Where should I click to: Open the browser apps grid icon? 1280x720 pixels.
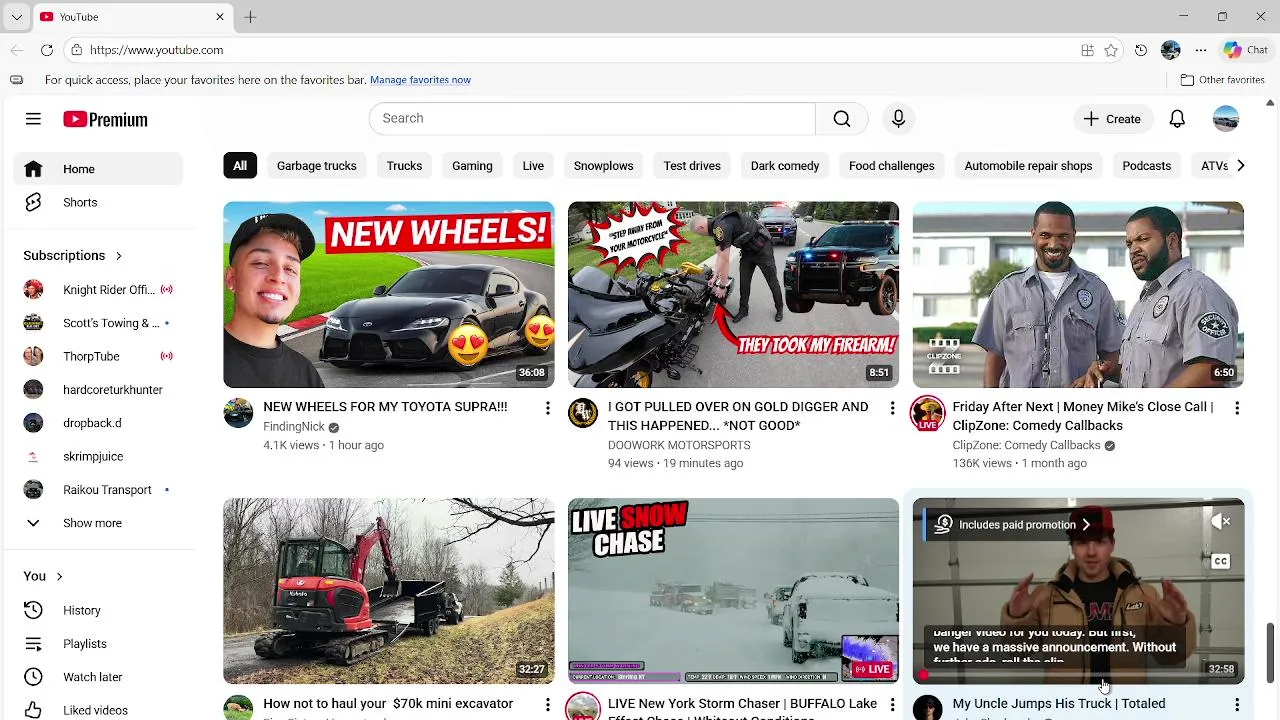coord(1087,50)
